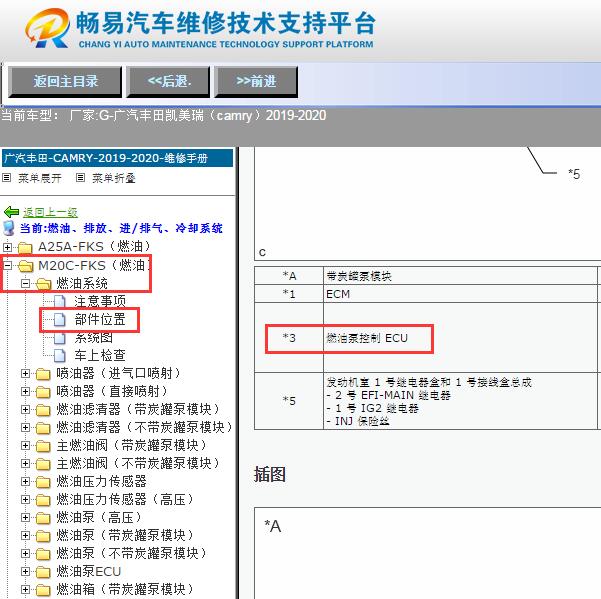Click the ECM table cell
This screenshot has height=599, width=601.
(460, 294)
